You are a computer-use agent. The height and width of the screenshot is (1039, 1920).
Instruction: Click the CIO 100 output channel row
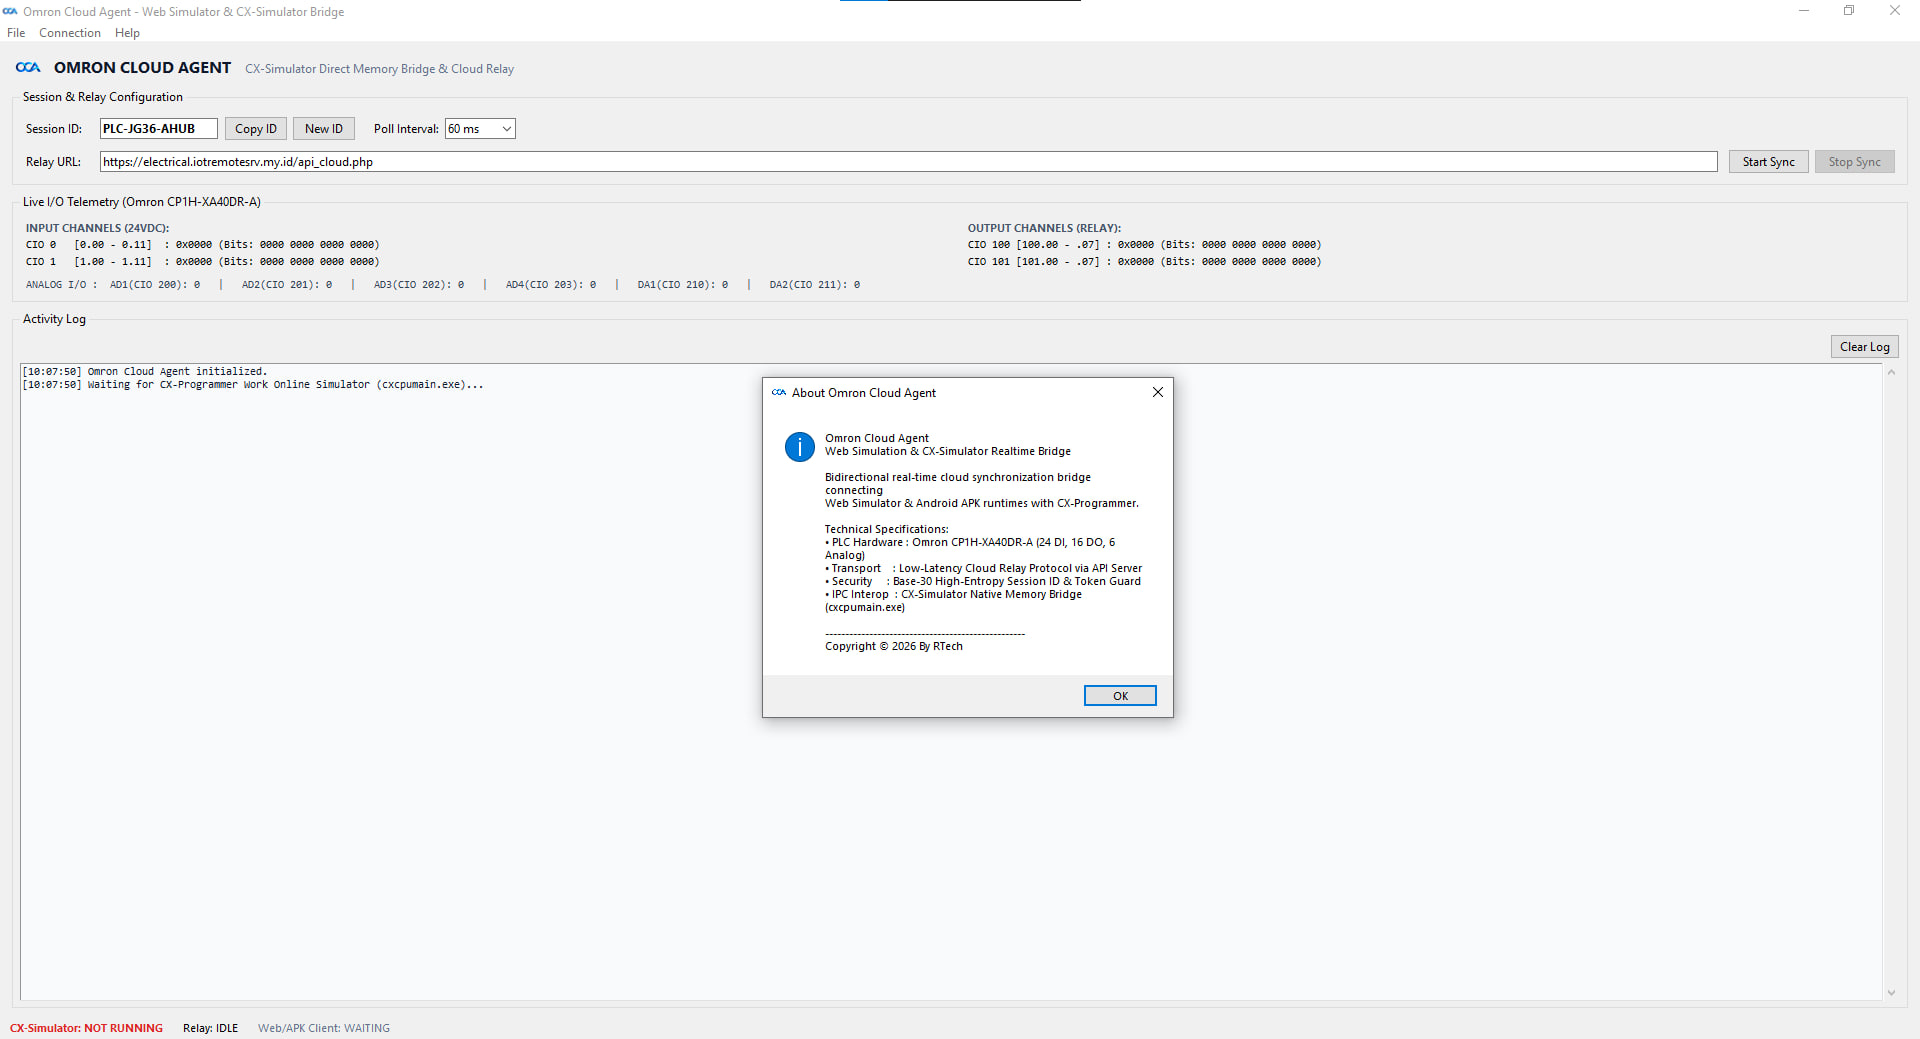(x=1144, y=245)
